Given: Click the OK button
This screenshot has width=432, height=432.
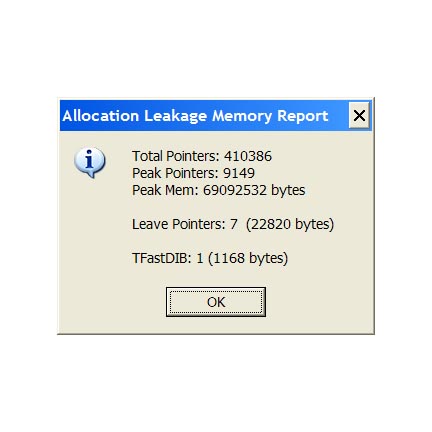Looking at the screenshot, I should (x=216, y=302).
